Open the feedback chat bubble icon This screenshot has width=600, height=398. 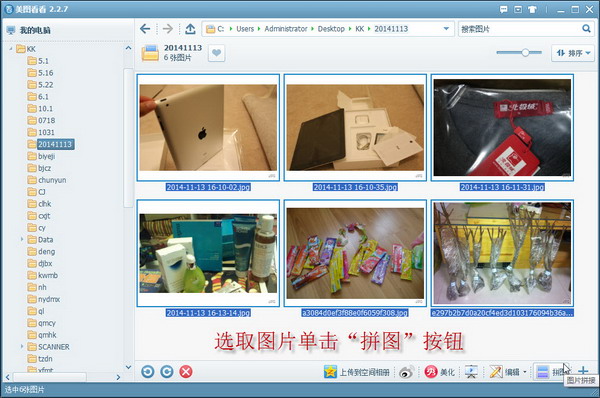pos(504,10)
